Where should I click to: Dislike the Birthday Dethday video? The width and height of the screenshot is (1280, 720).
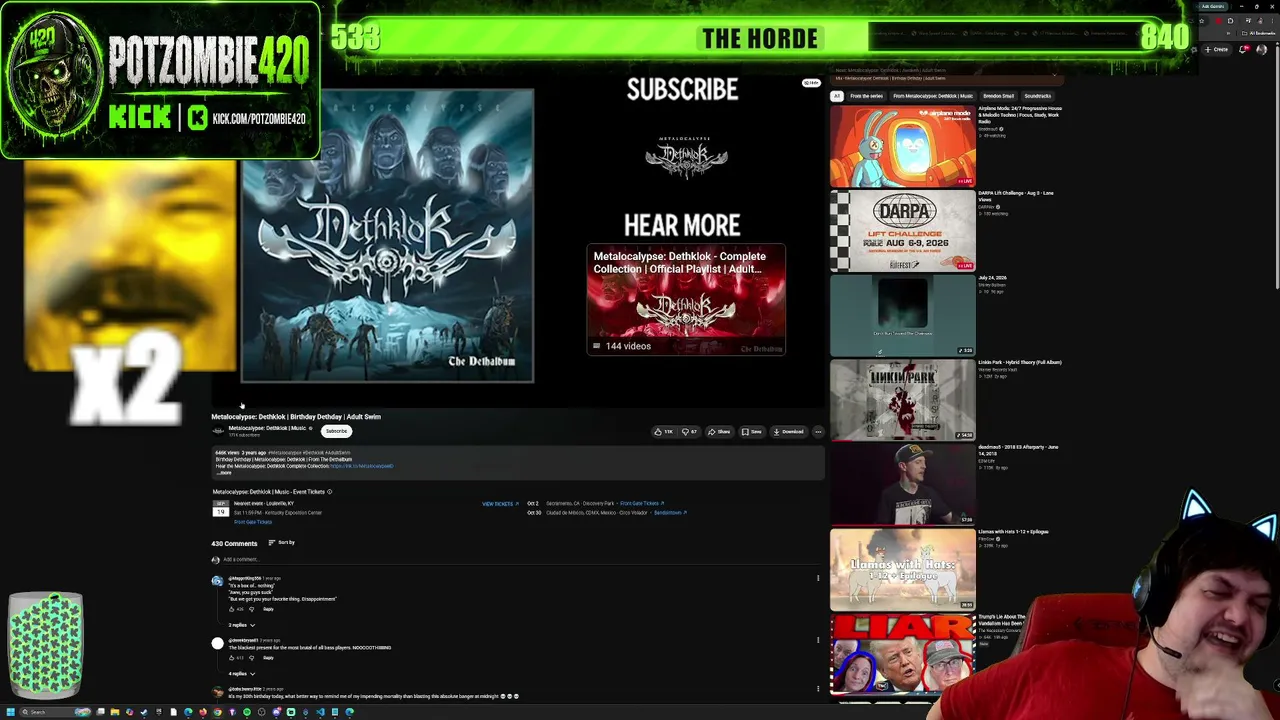pyautogui.click(x=689, y=432)
